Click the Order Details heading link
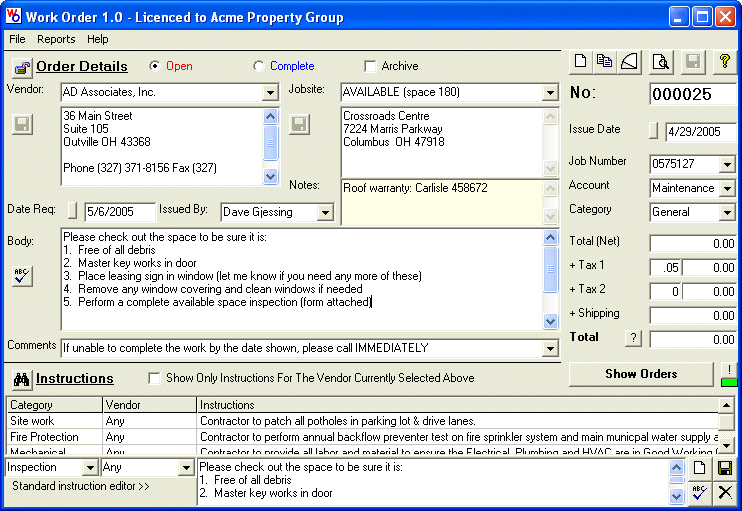Image resolution: width=742 pixels, height=511 pixels. click(x=82, y=66)
